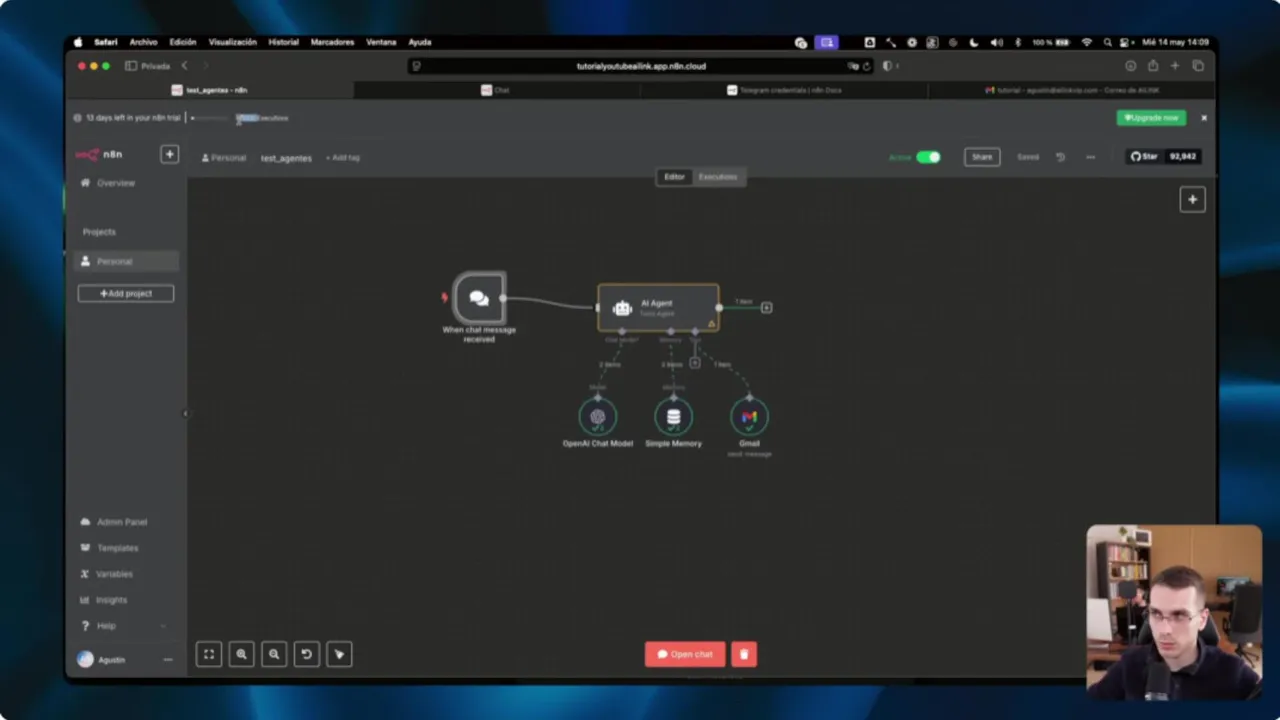The image size is (1280, 720).
Task: Create new item with sidebar plus button
Action: click(169, 154)
